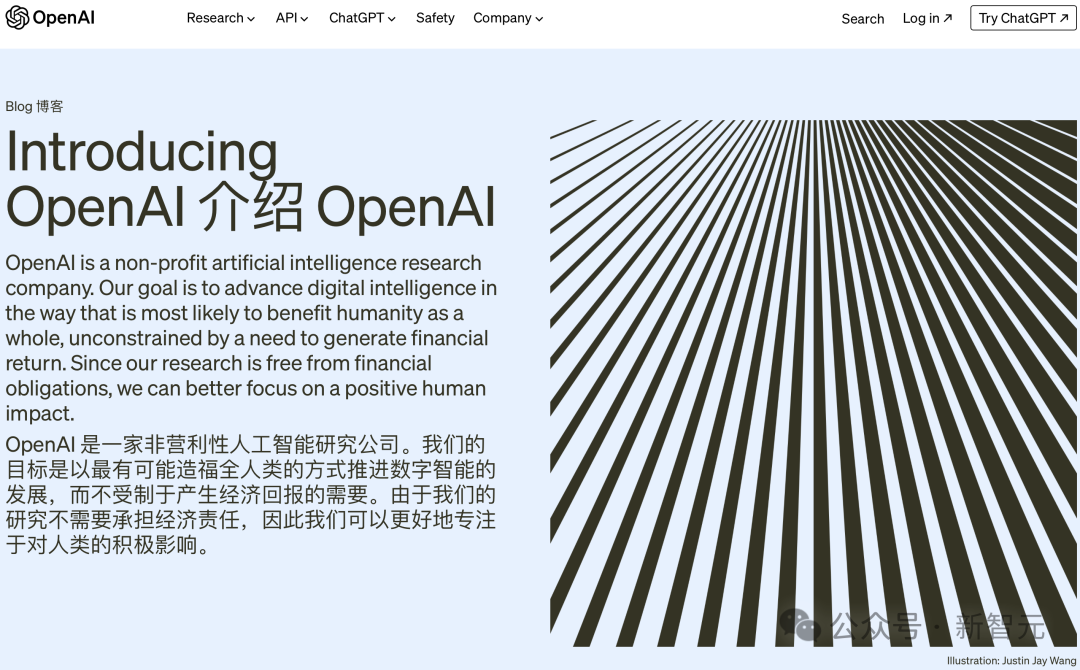The image size is (1080, 670).
Task: Open the Research navigation menu
Action: point(215,18)
